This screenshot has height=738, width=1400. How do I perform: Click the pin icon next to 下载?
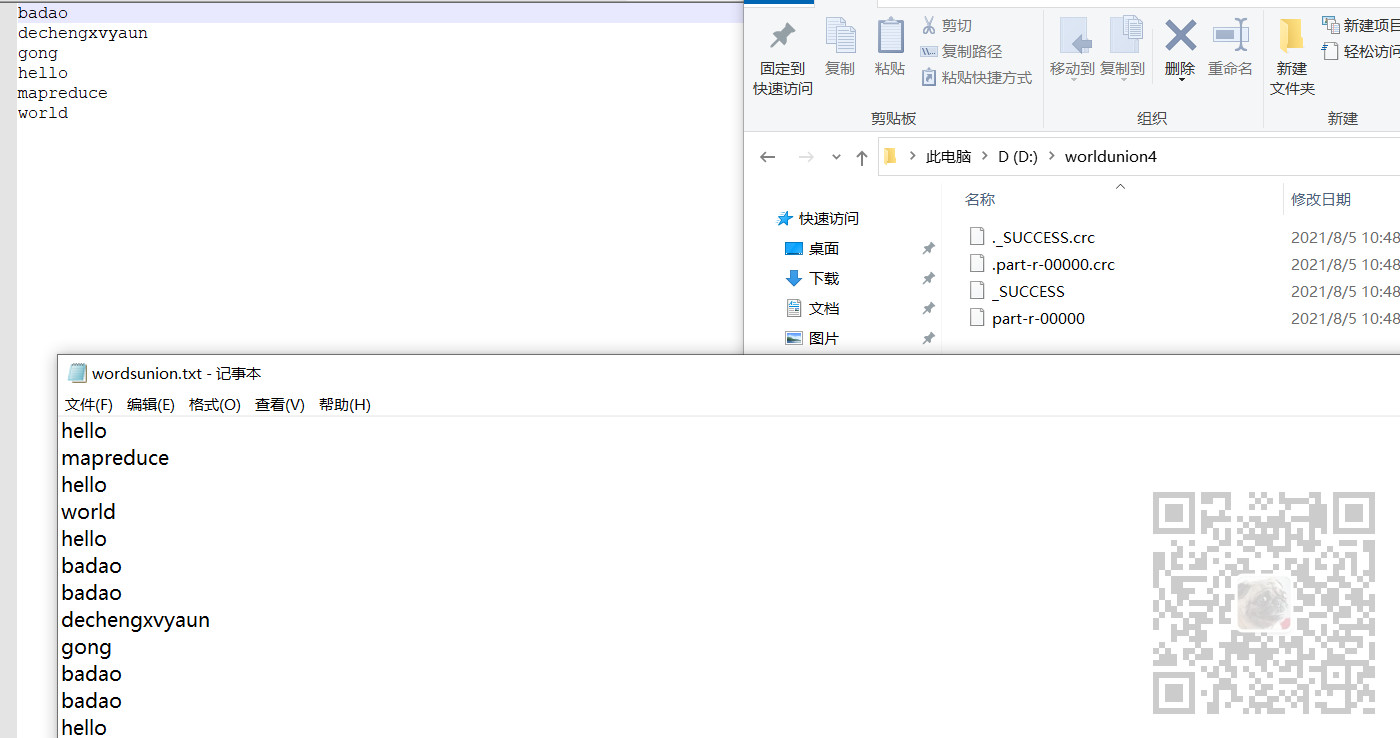928,278
